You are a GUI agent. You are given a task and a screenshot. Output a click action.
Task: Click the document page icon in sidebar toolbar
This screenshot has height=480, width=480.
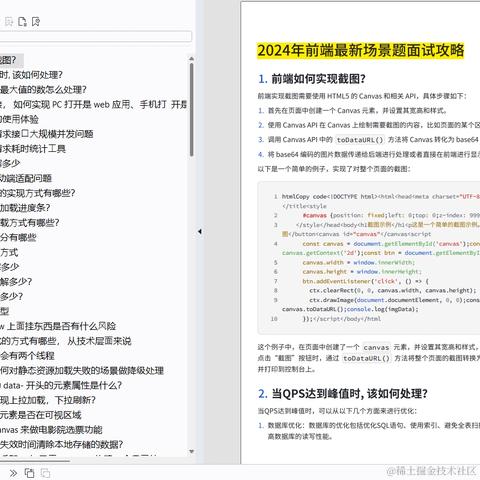(22, 22)
